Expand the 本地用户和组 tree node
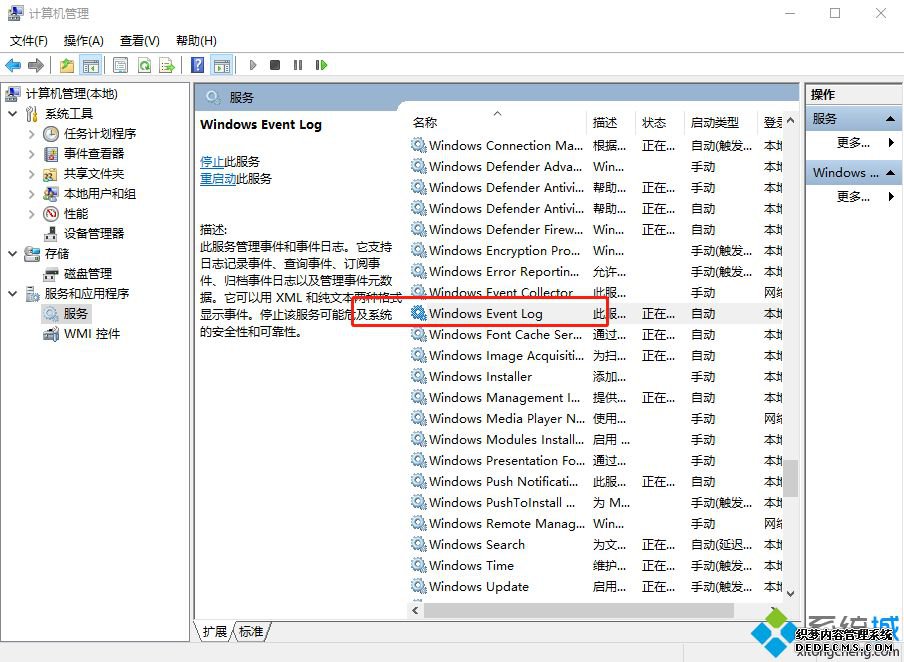The image size is (904, 662). (x=32, y=194)
